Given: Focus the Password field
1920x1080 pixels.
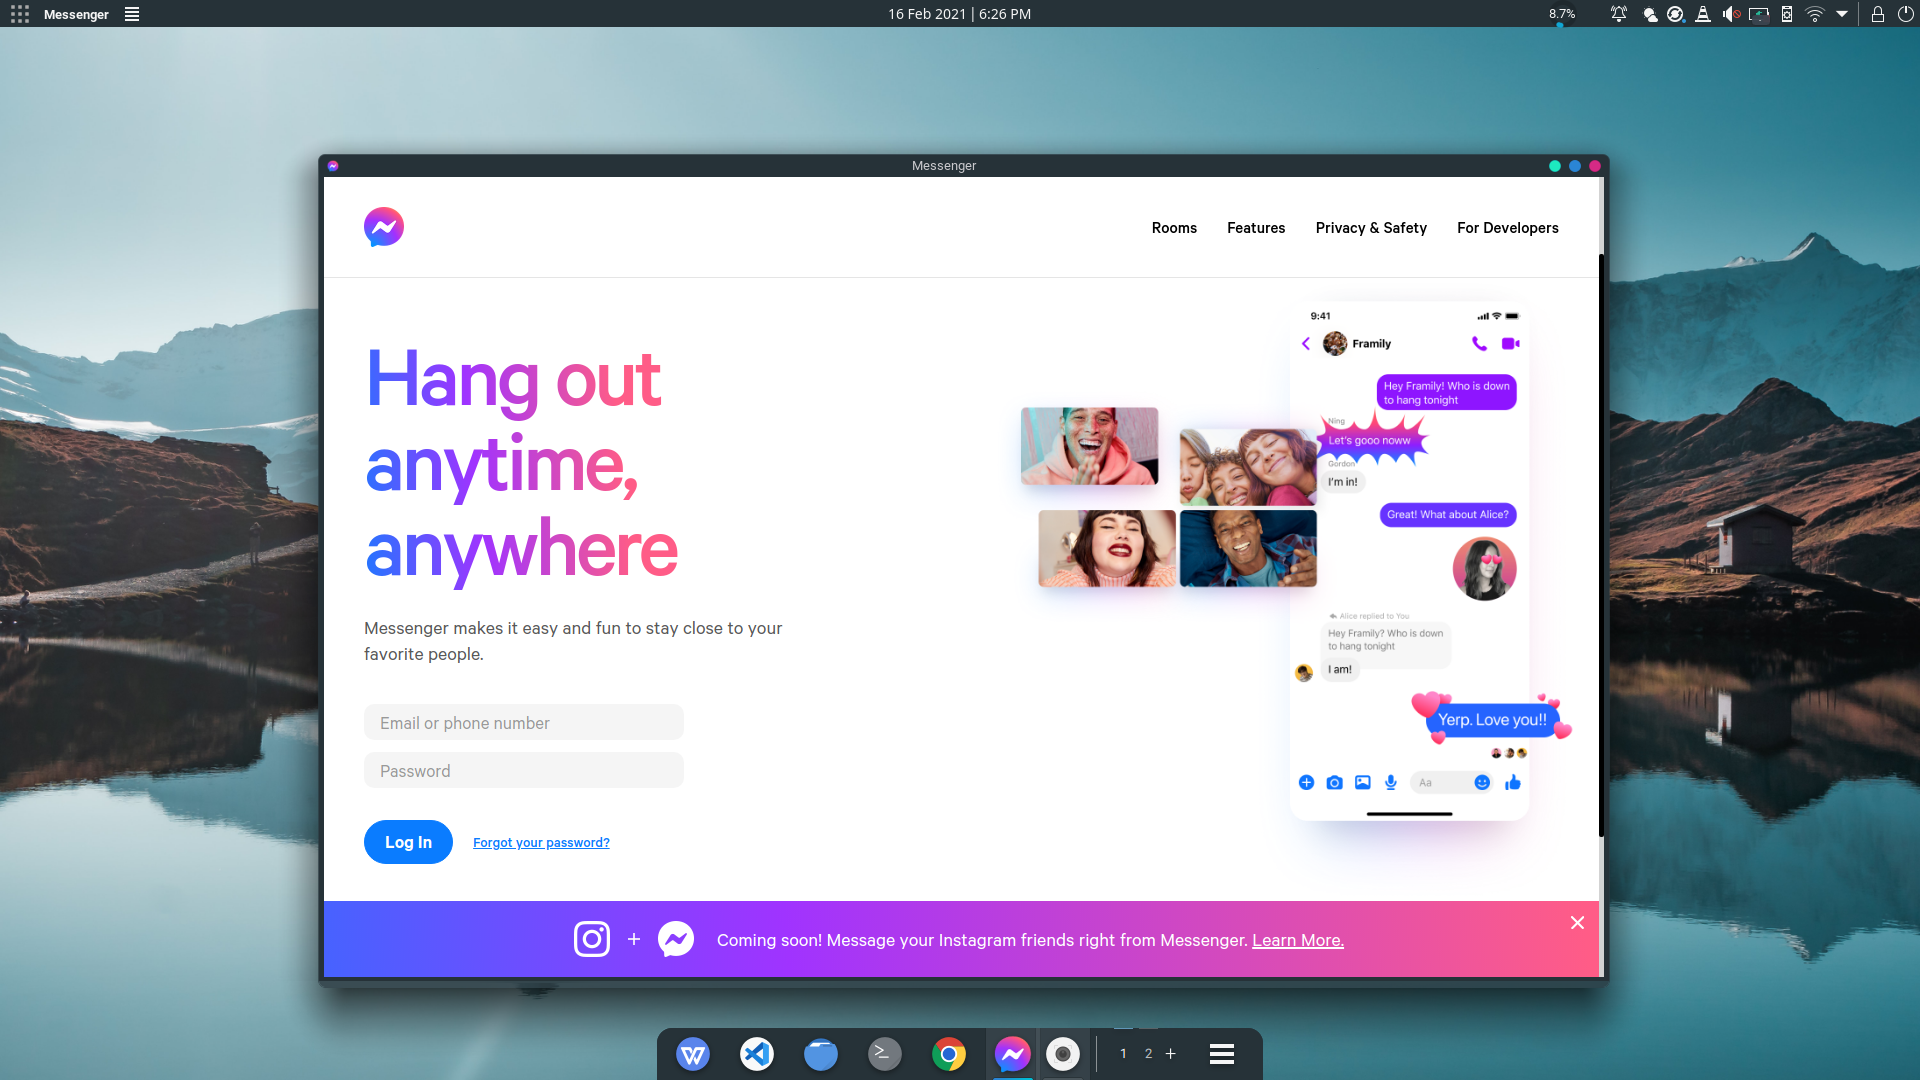Looking at the screenshot, I should [x=524, y=771].
